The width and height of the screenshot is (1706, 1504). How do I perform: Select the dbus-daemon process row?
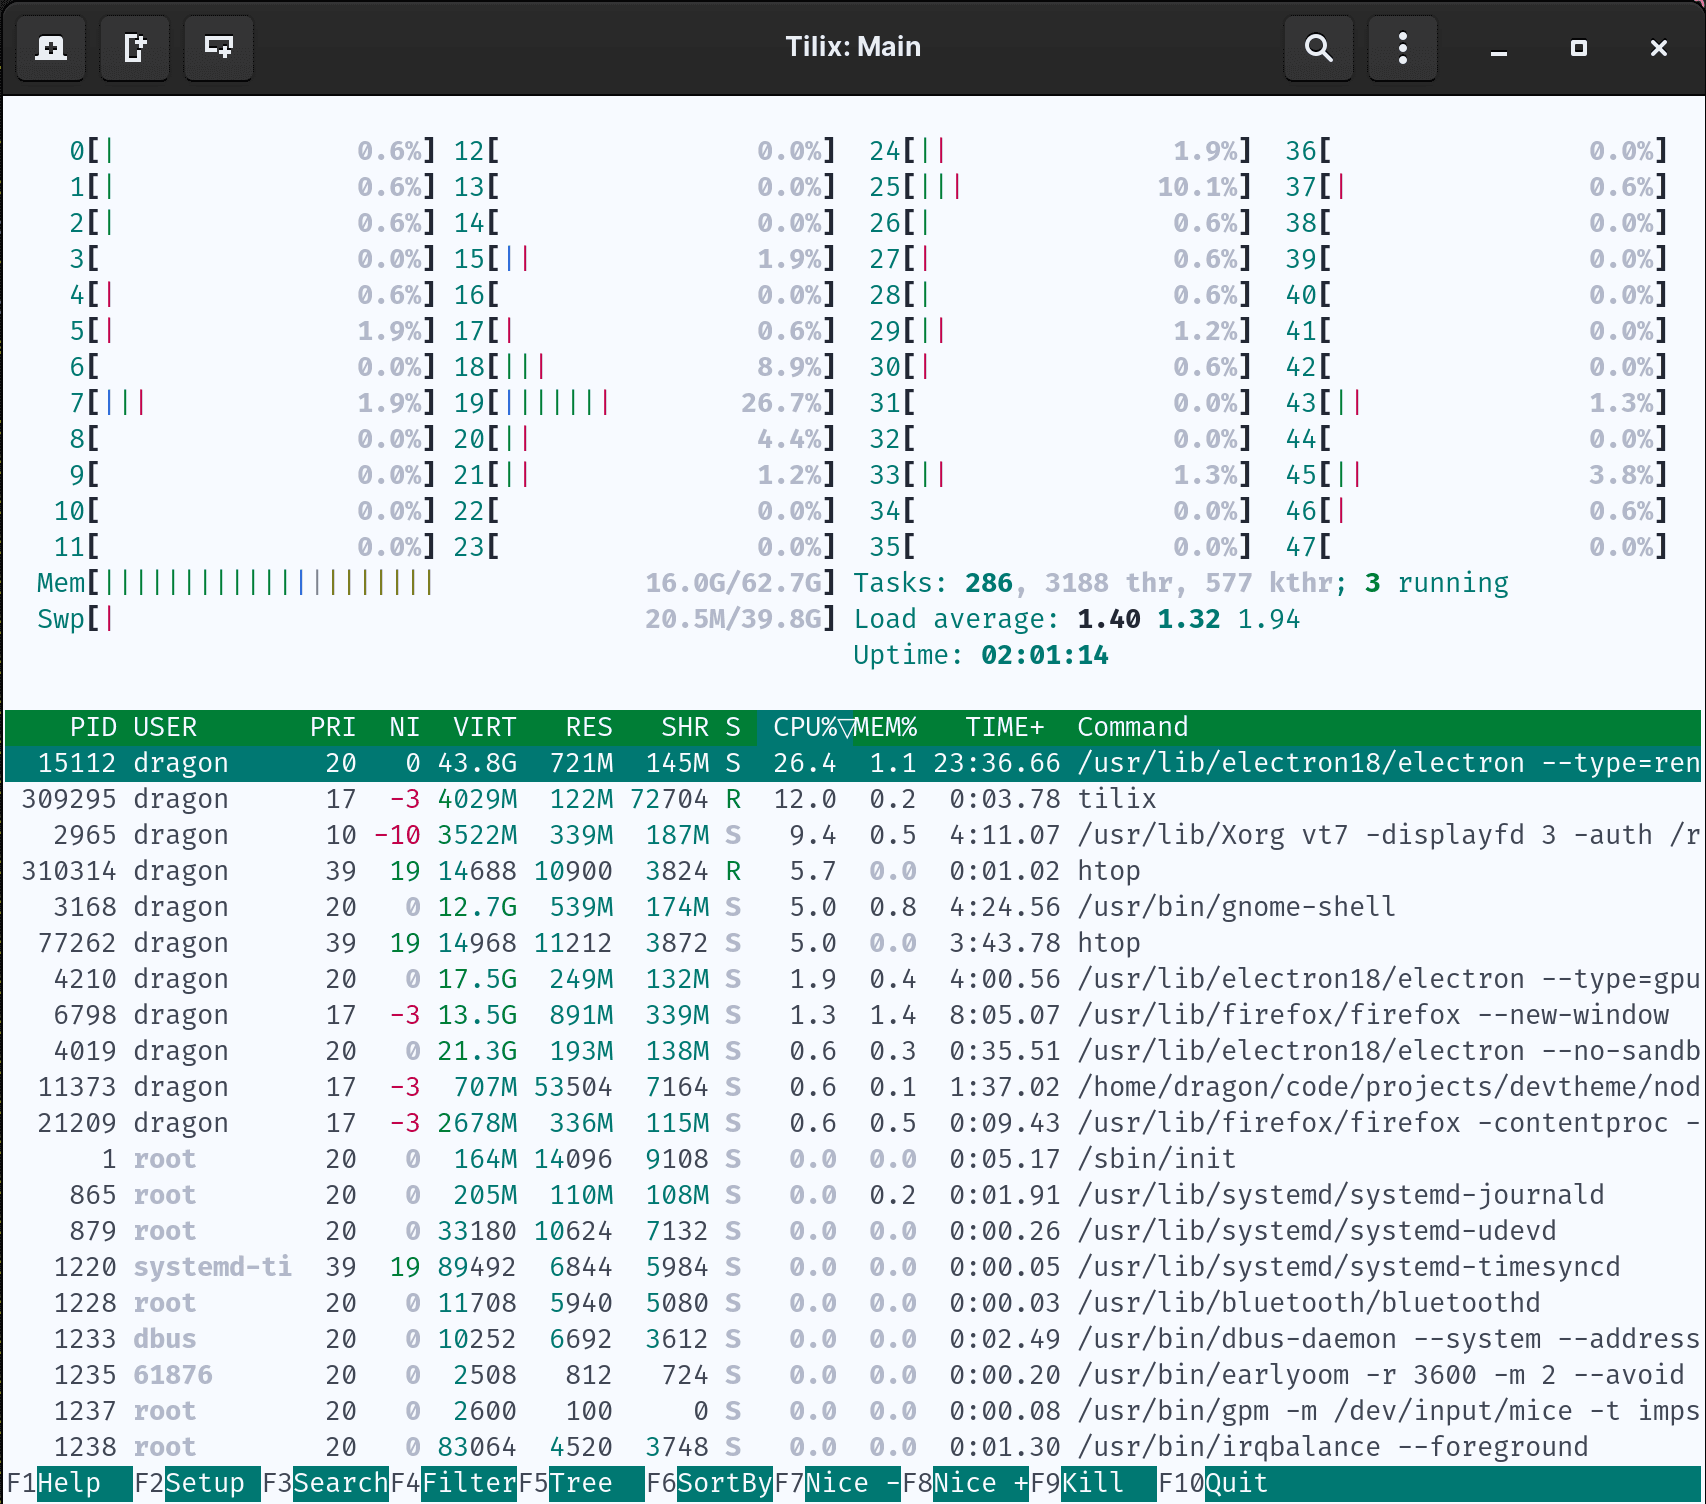click(853, 1339)
